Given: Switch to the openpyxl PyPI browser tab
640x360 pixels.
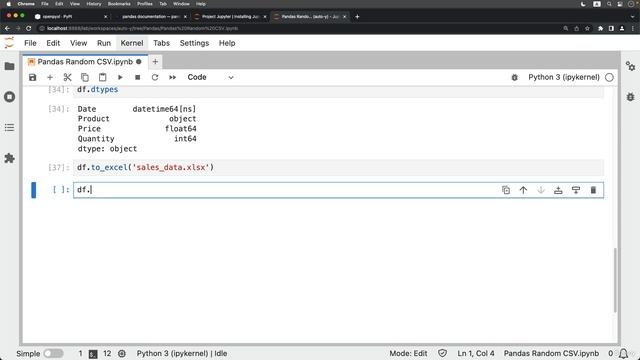Looking at the screenshot, I should (70, 16).
